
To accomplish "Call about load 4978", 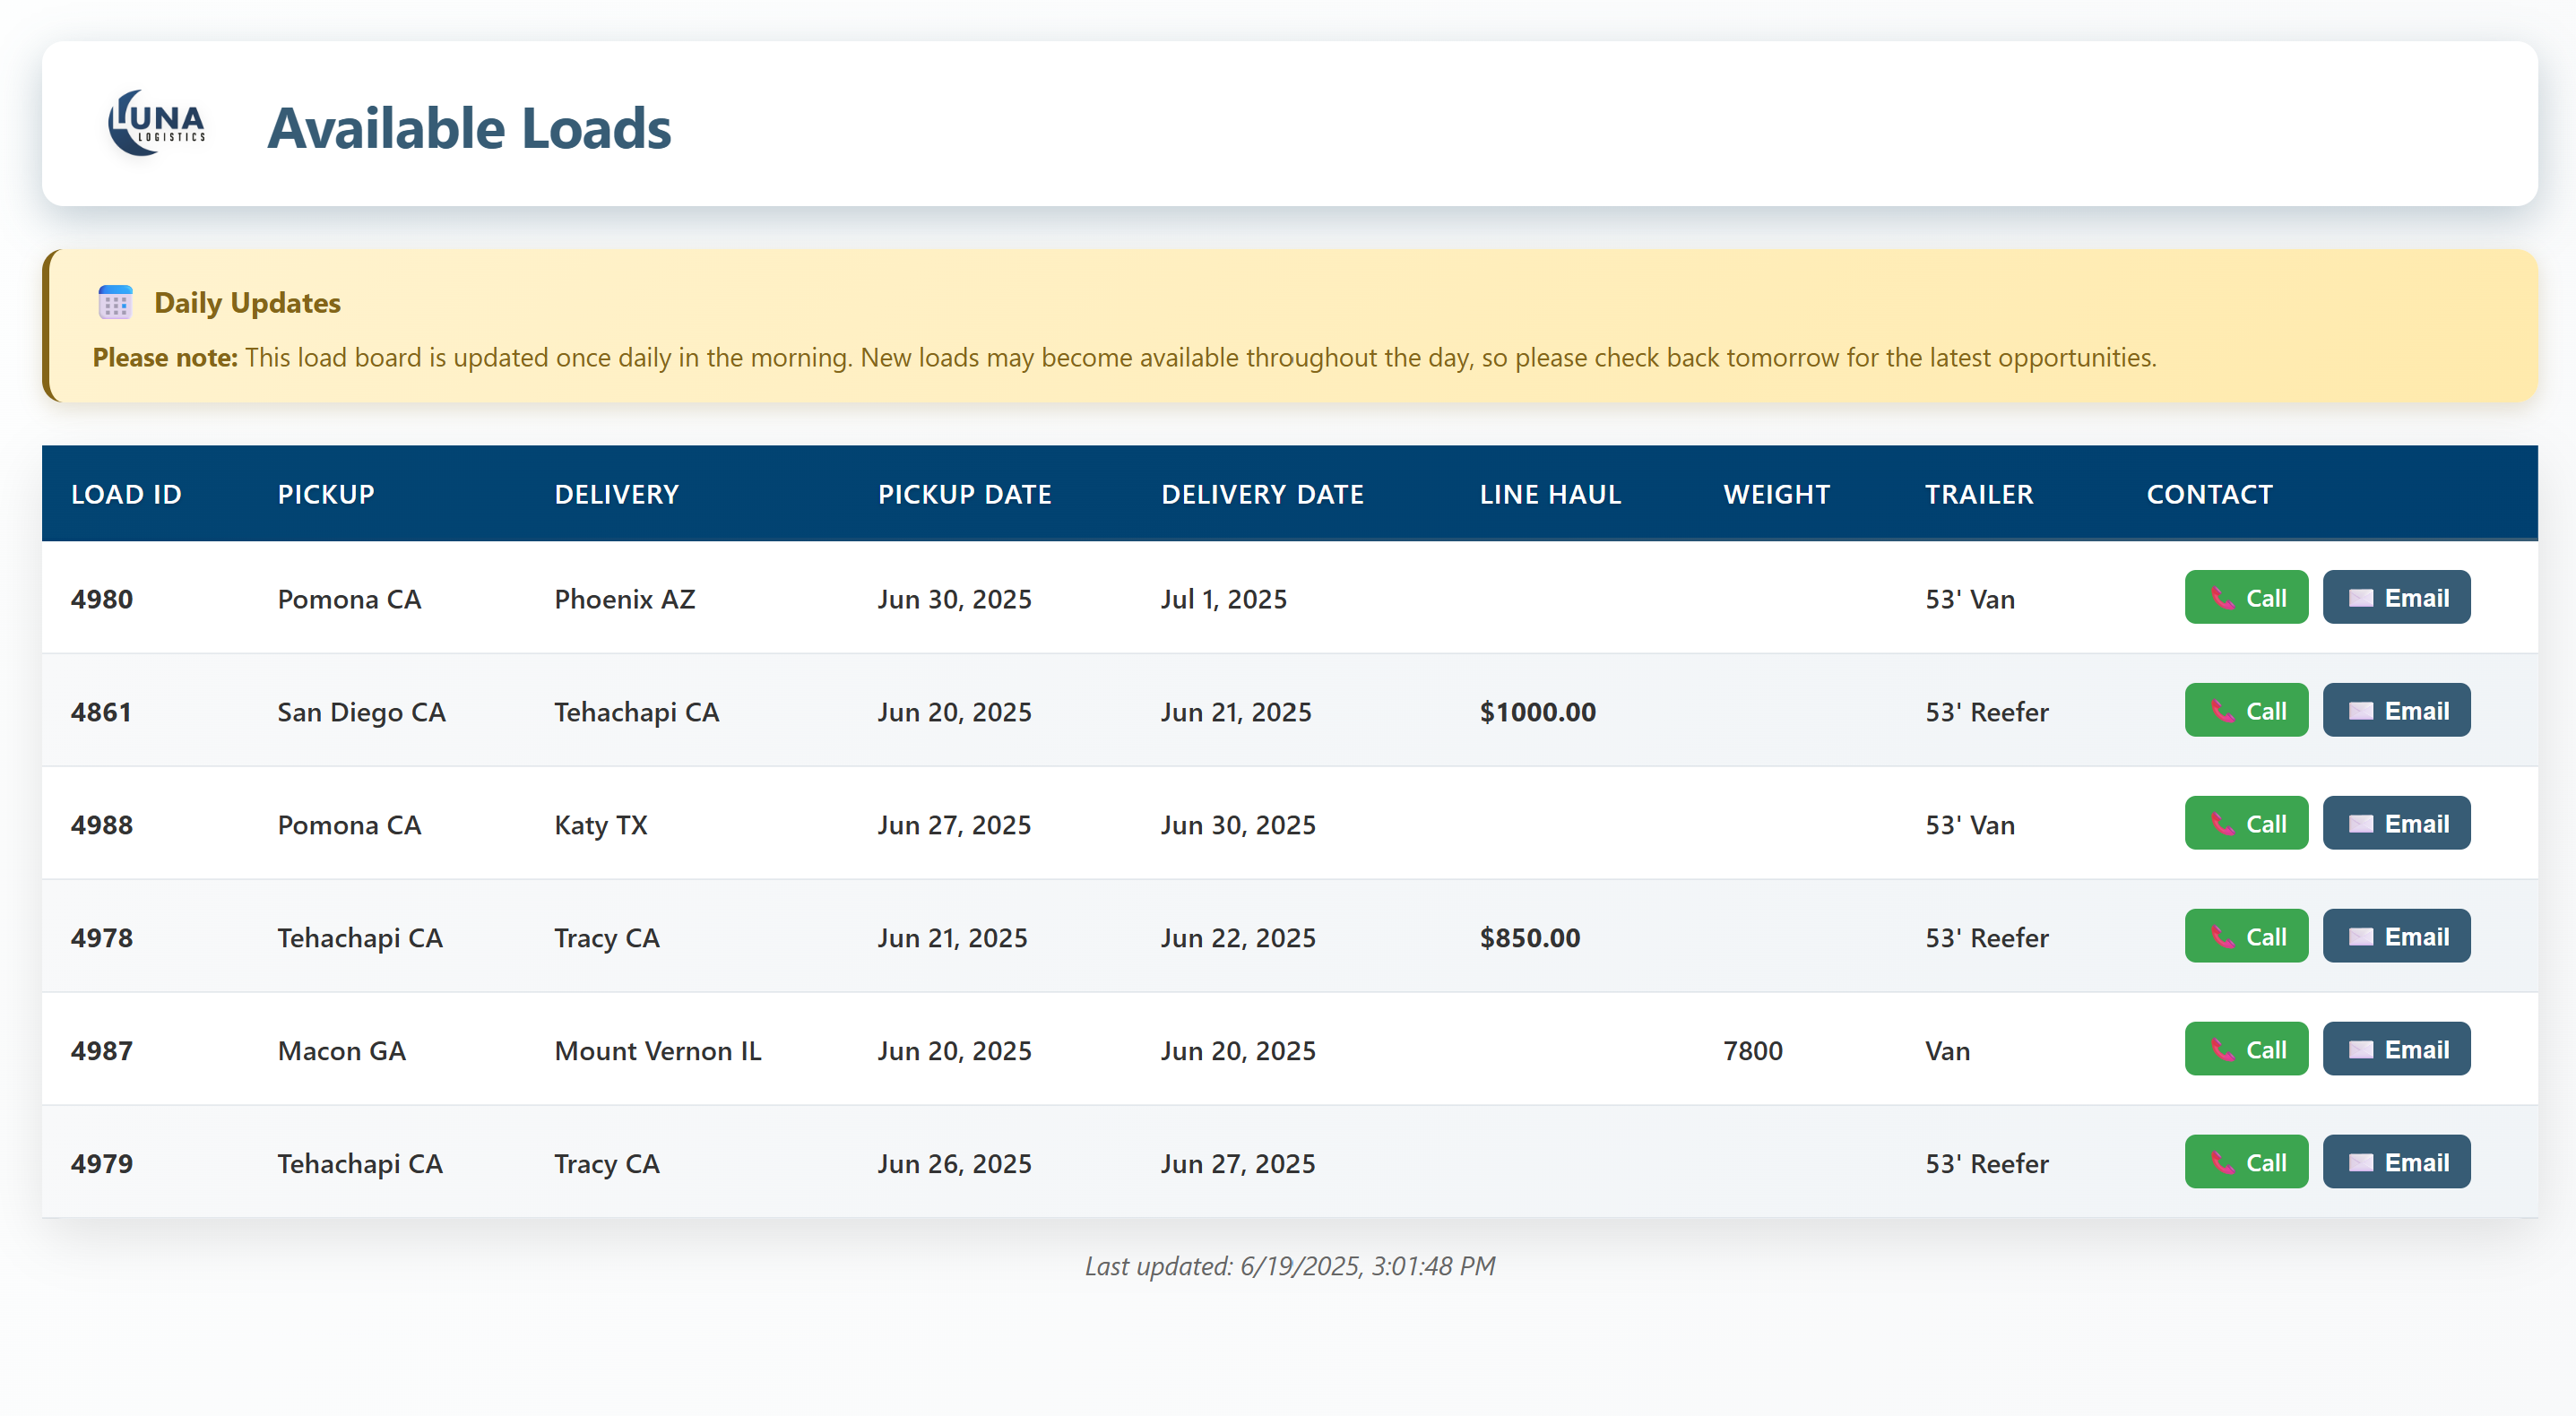I will 2245,937.
